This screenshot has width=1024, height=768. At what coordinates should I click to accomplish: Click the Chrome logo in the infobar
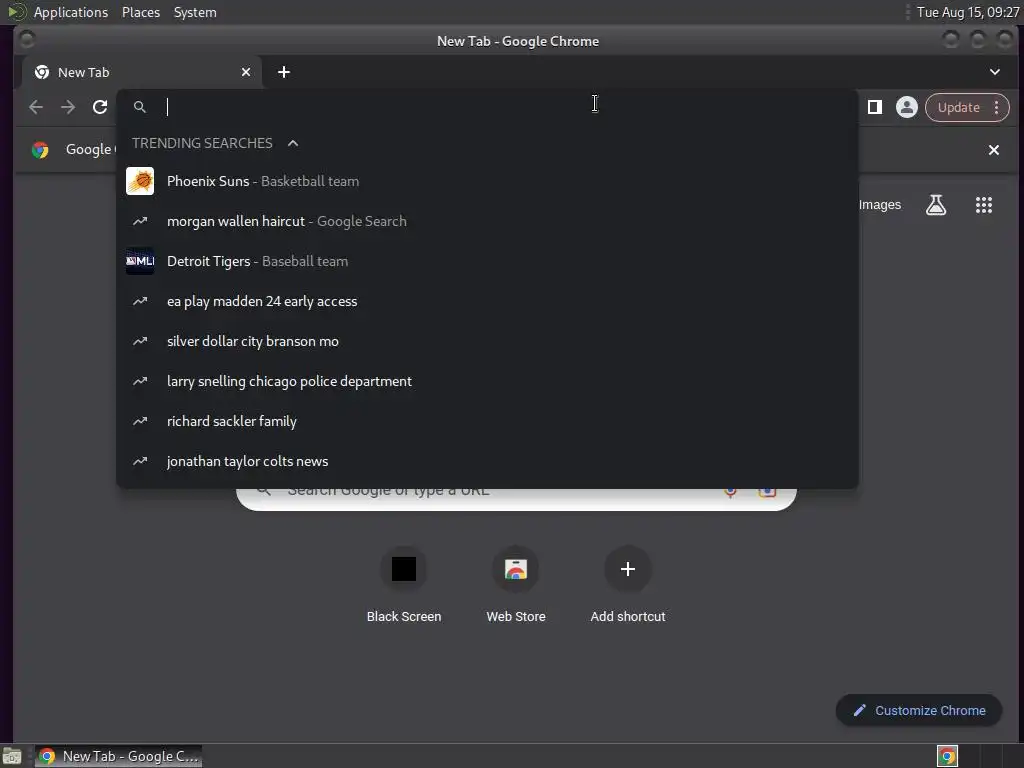[x=40, y=150]
